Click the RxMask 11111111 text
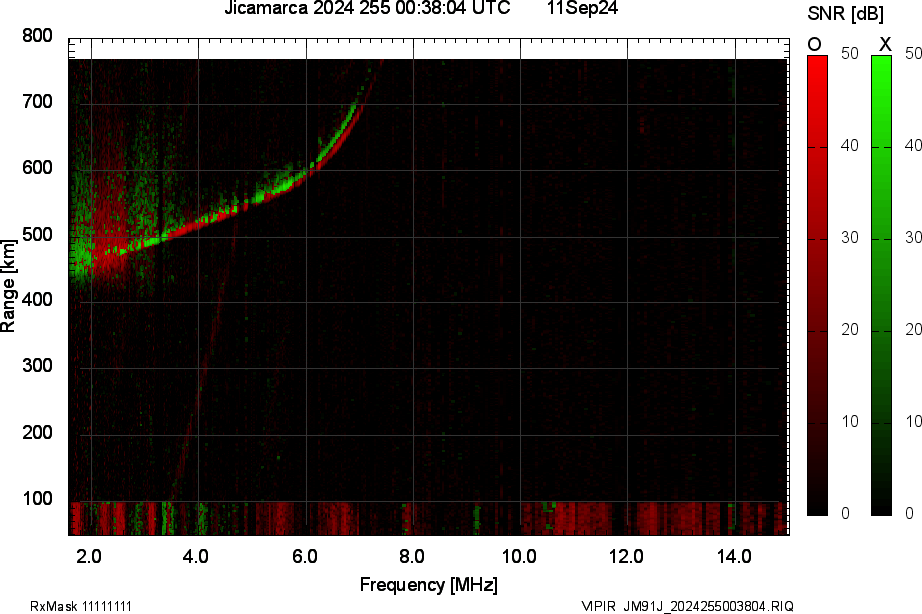This screenshot has width=922, height=614. (81, 606)
